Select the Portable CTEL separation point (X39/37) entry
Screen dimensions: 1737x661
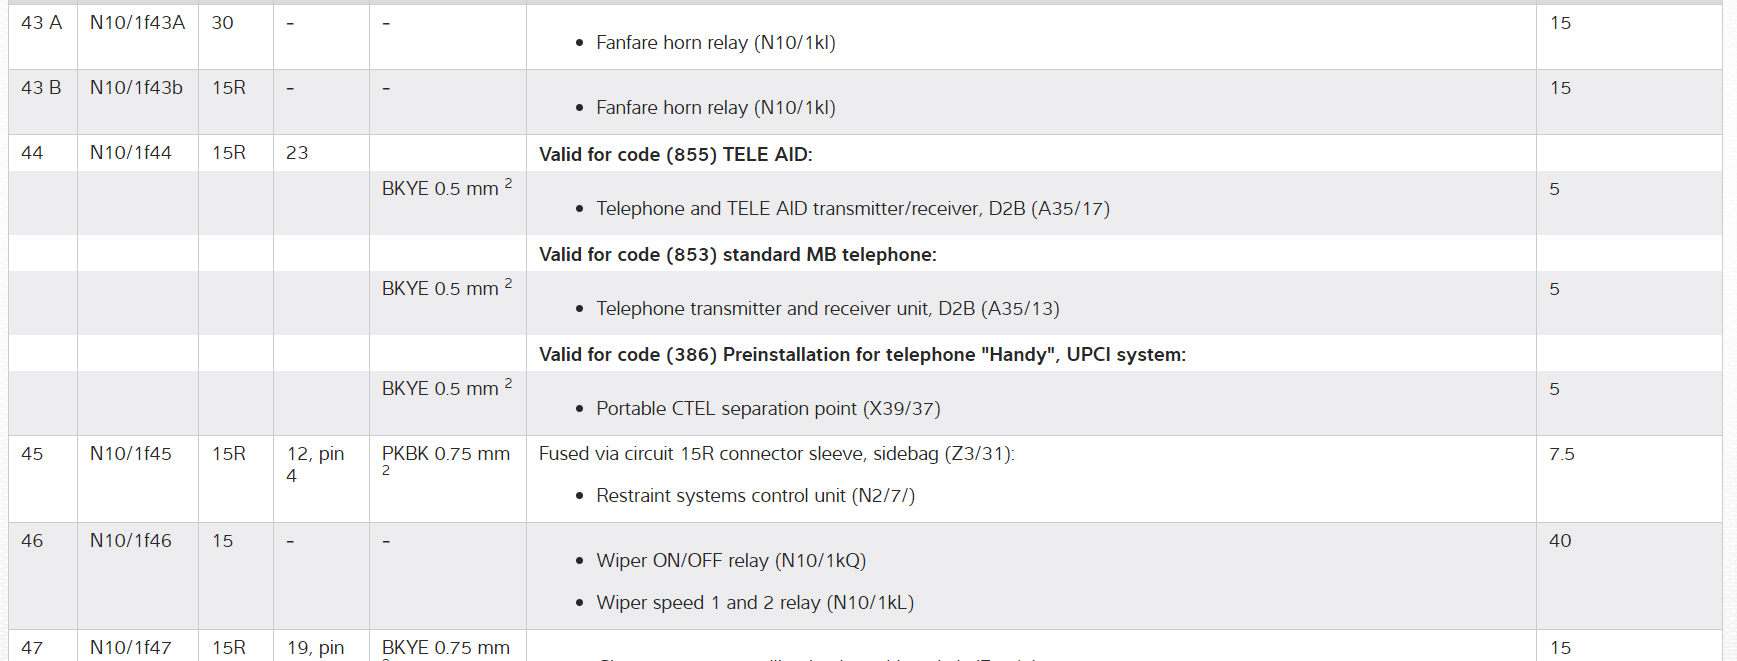pyautogui.click(x=767, y=409)
